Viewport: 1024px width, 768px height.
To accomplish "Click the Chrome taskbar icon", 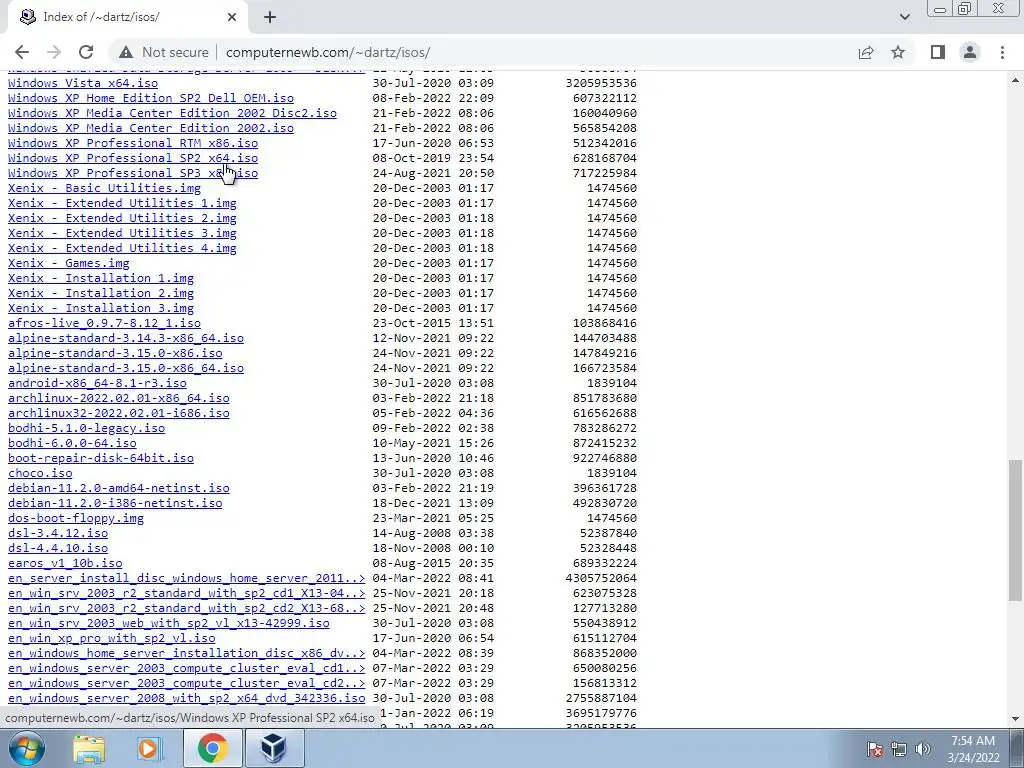I will (212, 749).
